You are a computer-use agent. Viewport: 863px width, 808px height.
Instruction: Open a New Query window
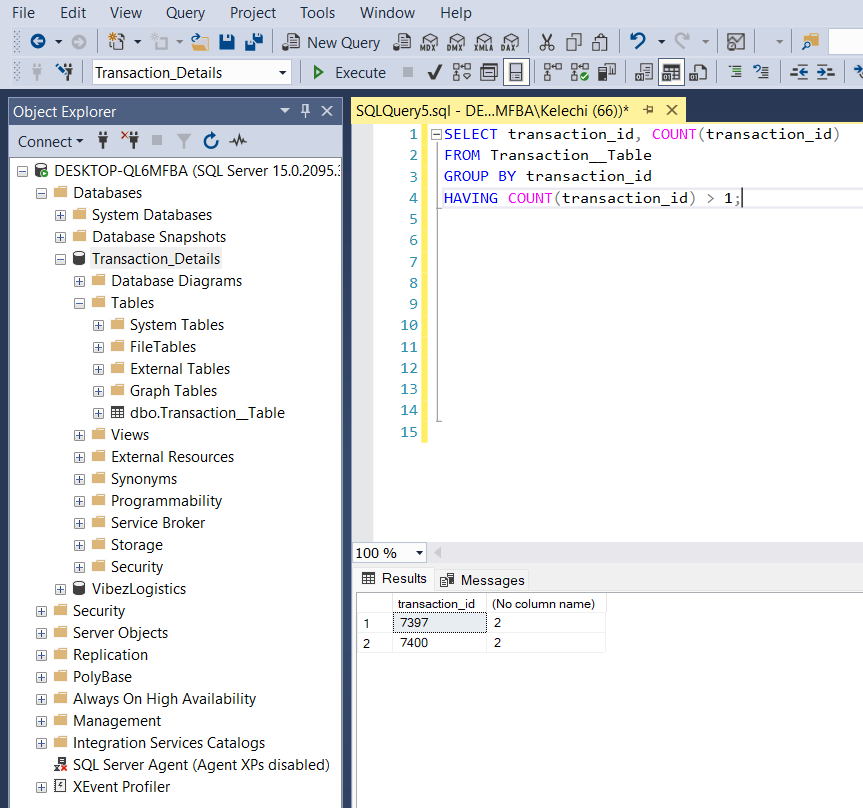pos(331,44)
